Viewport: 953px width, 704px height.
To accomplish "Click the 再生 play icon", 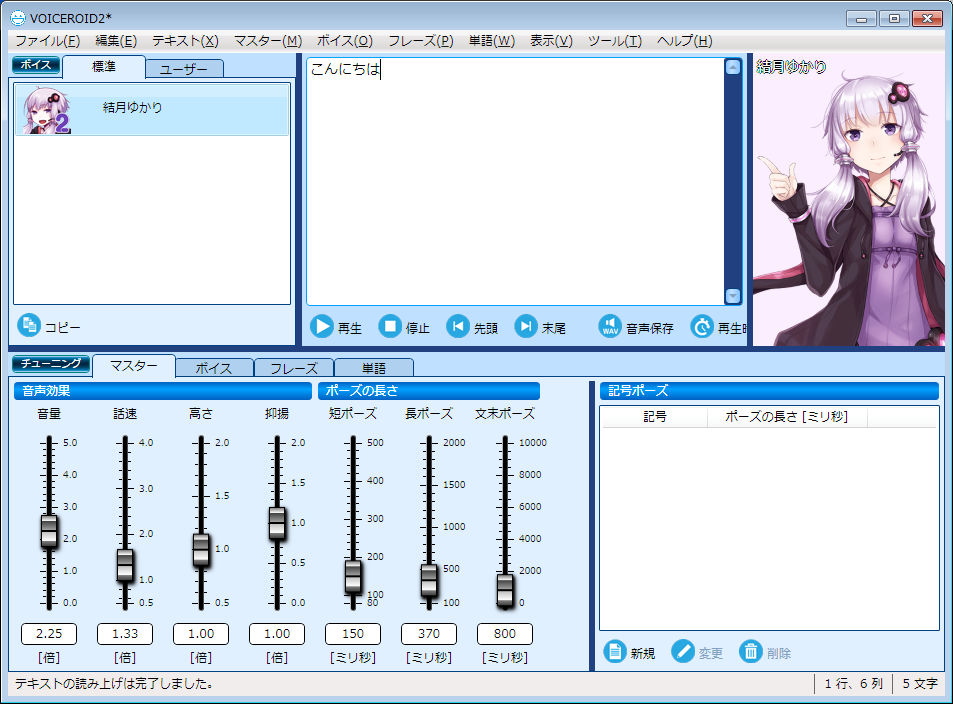I will click(322, 326).
